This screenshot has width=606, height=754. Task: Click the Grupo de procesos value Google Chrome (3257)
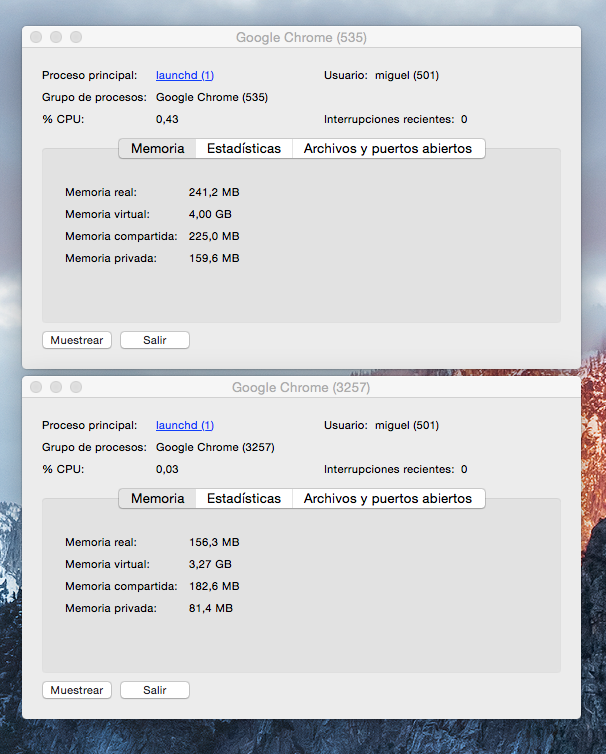(x=215, y=448)
